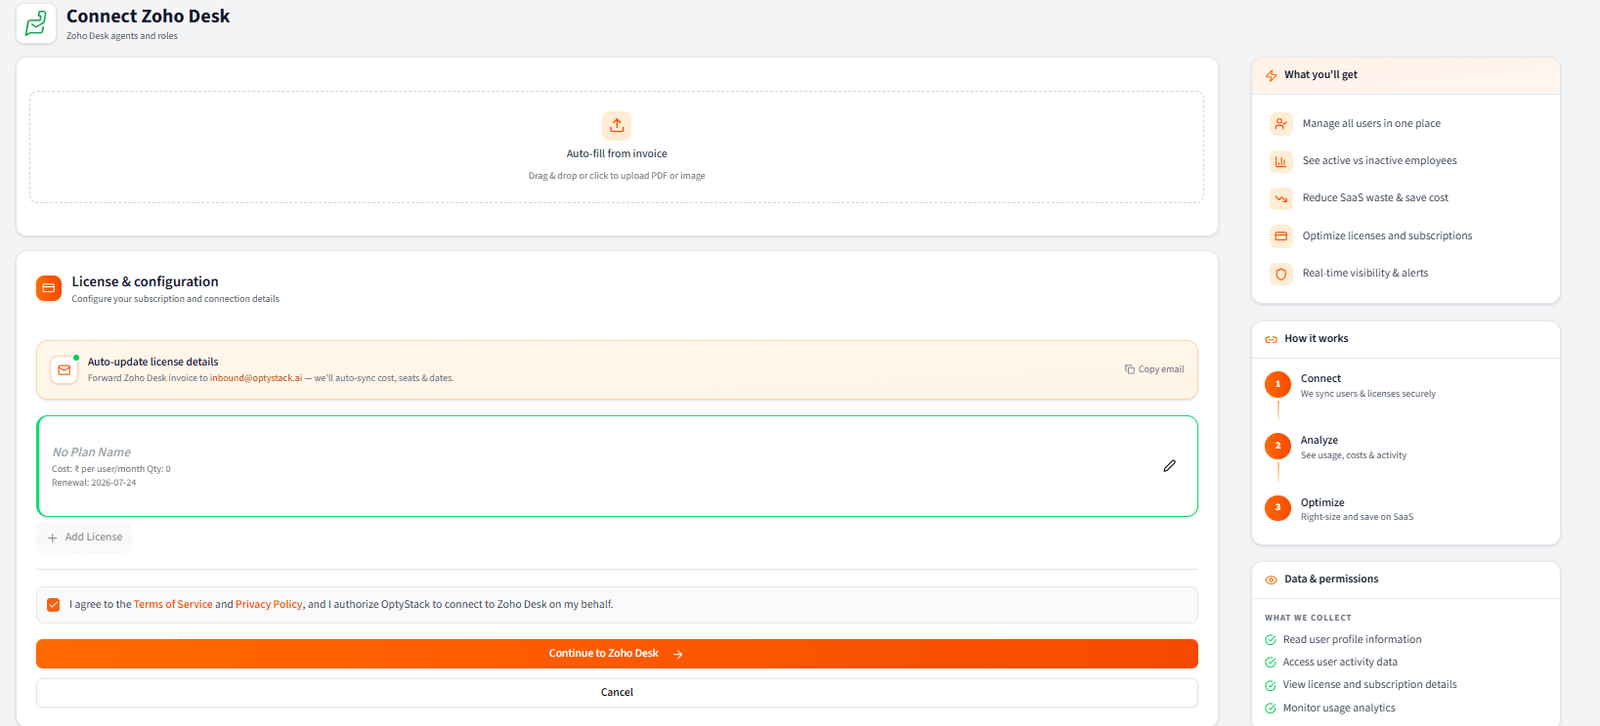Click Optimize licenses and subscriptions text
The width and height of the screenshot is (1600, 726).
pos(1387,236)
